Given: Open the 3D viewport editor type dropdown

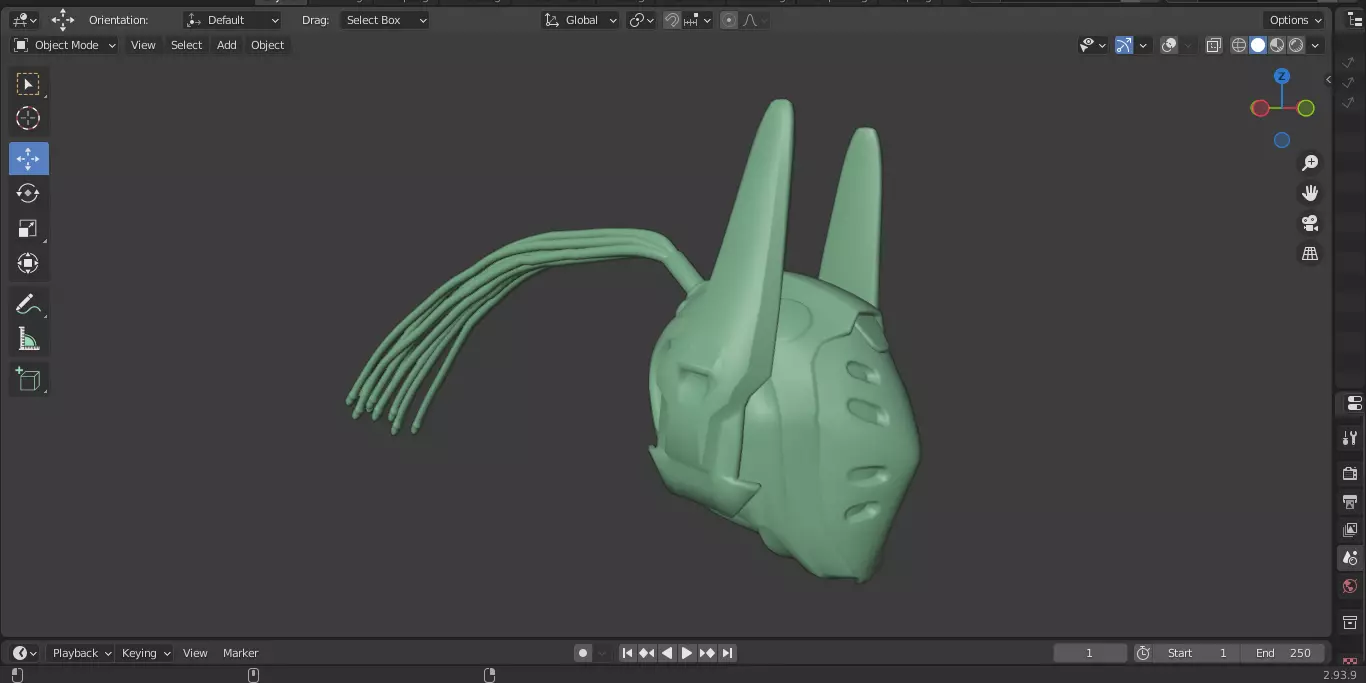Looking at the screenshot, I should tap(24, 20).
